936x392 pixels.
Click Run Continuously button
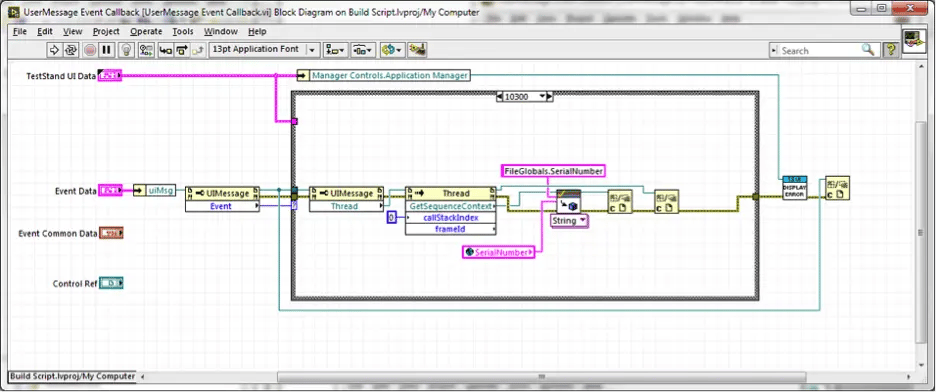coord(71,50)
